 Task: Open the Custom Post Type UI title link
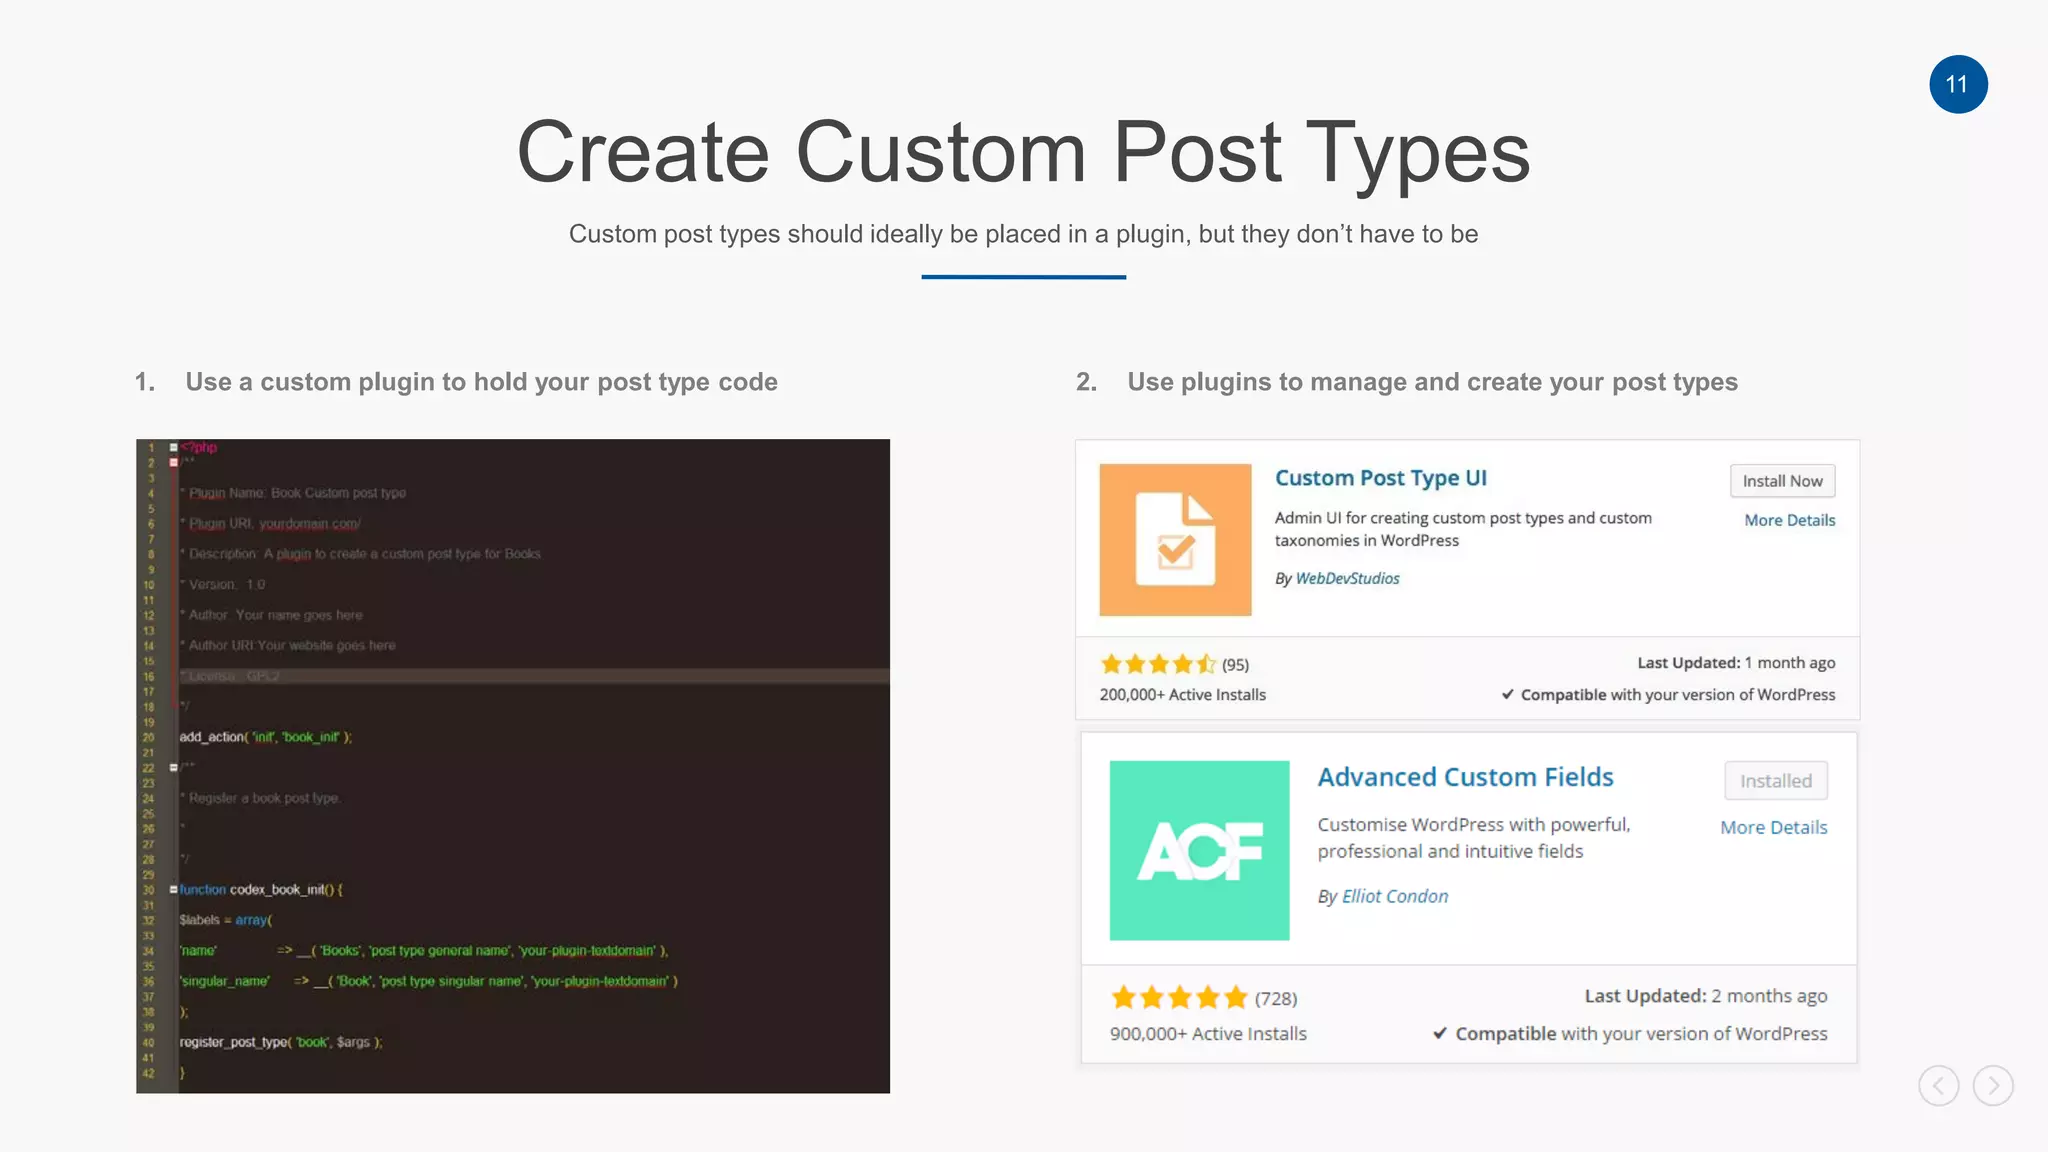(x=1380, y=478)
